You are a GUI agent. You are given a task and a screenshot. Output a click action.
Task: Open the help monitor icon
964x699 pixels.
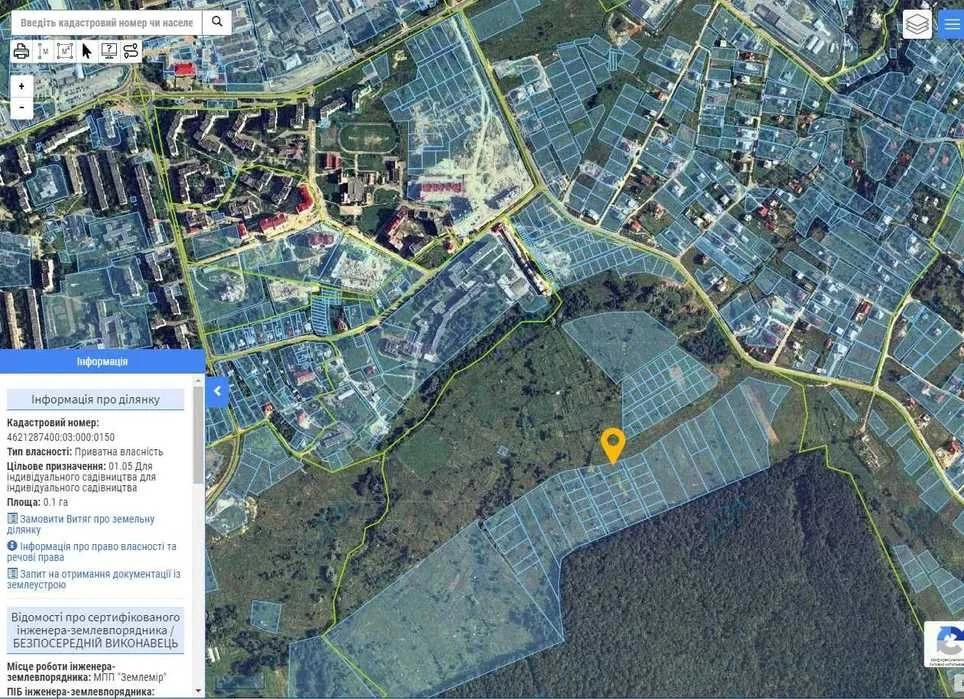coord(109,51)
